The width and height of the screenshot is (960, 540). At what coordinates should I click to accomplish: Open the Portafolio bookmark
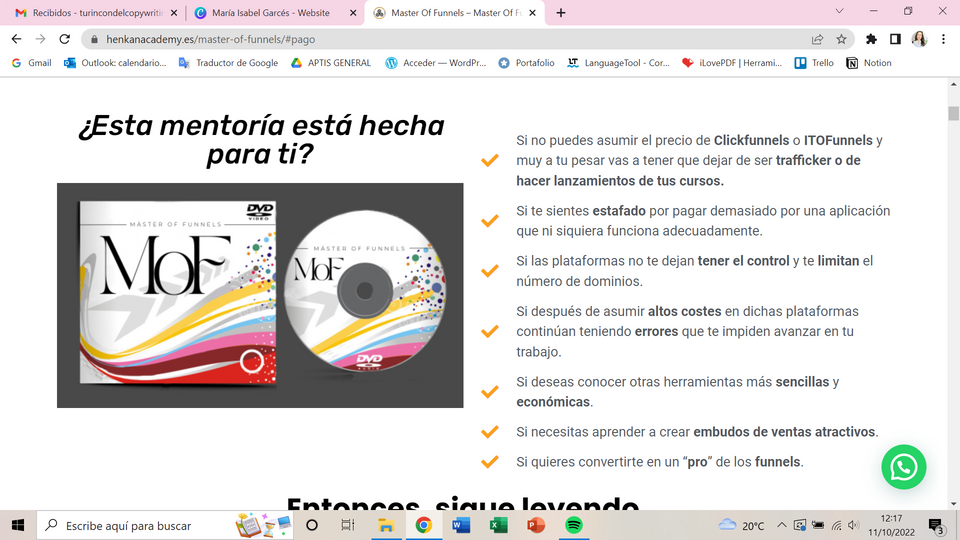click(x=526, y=63)
